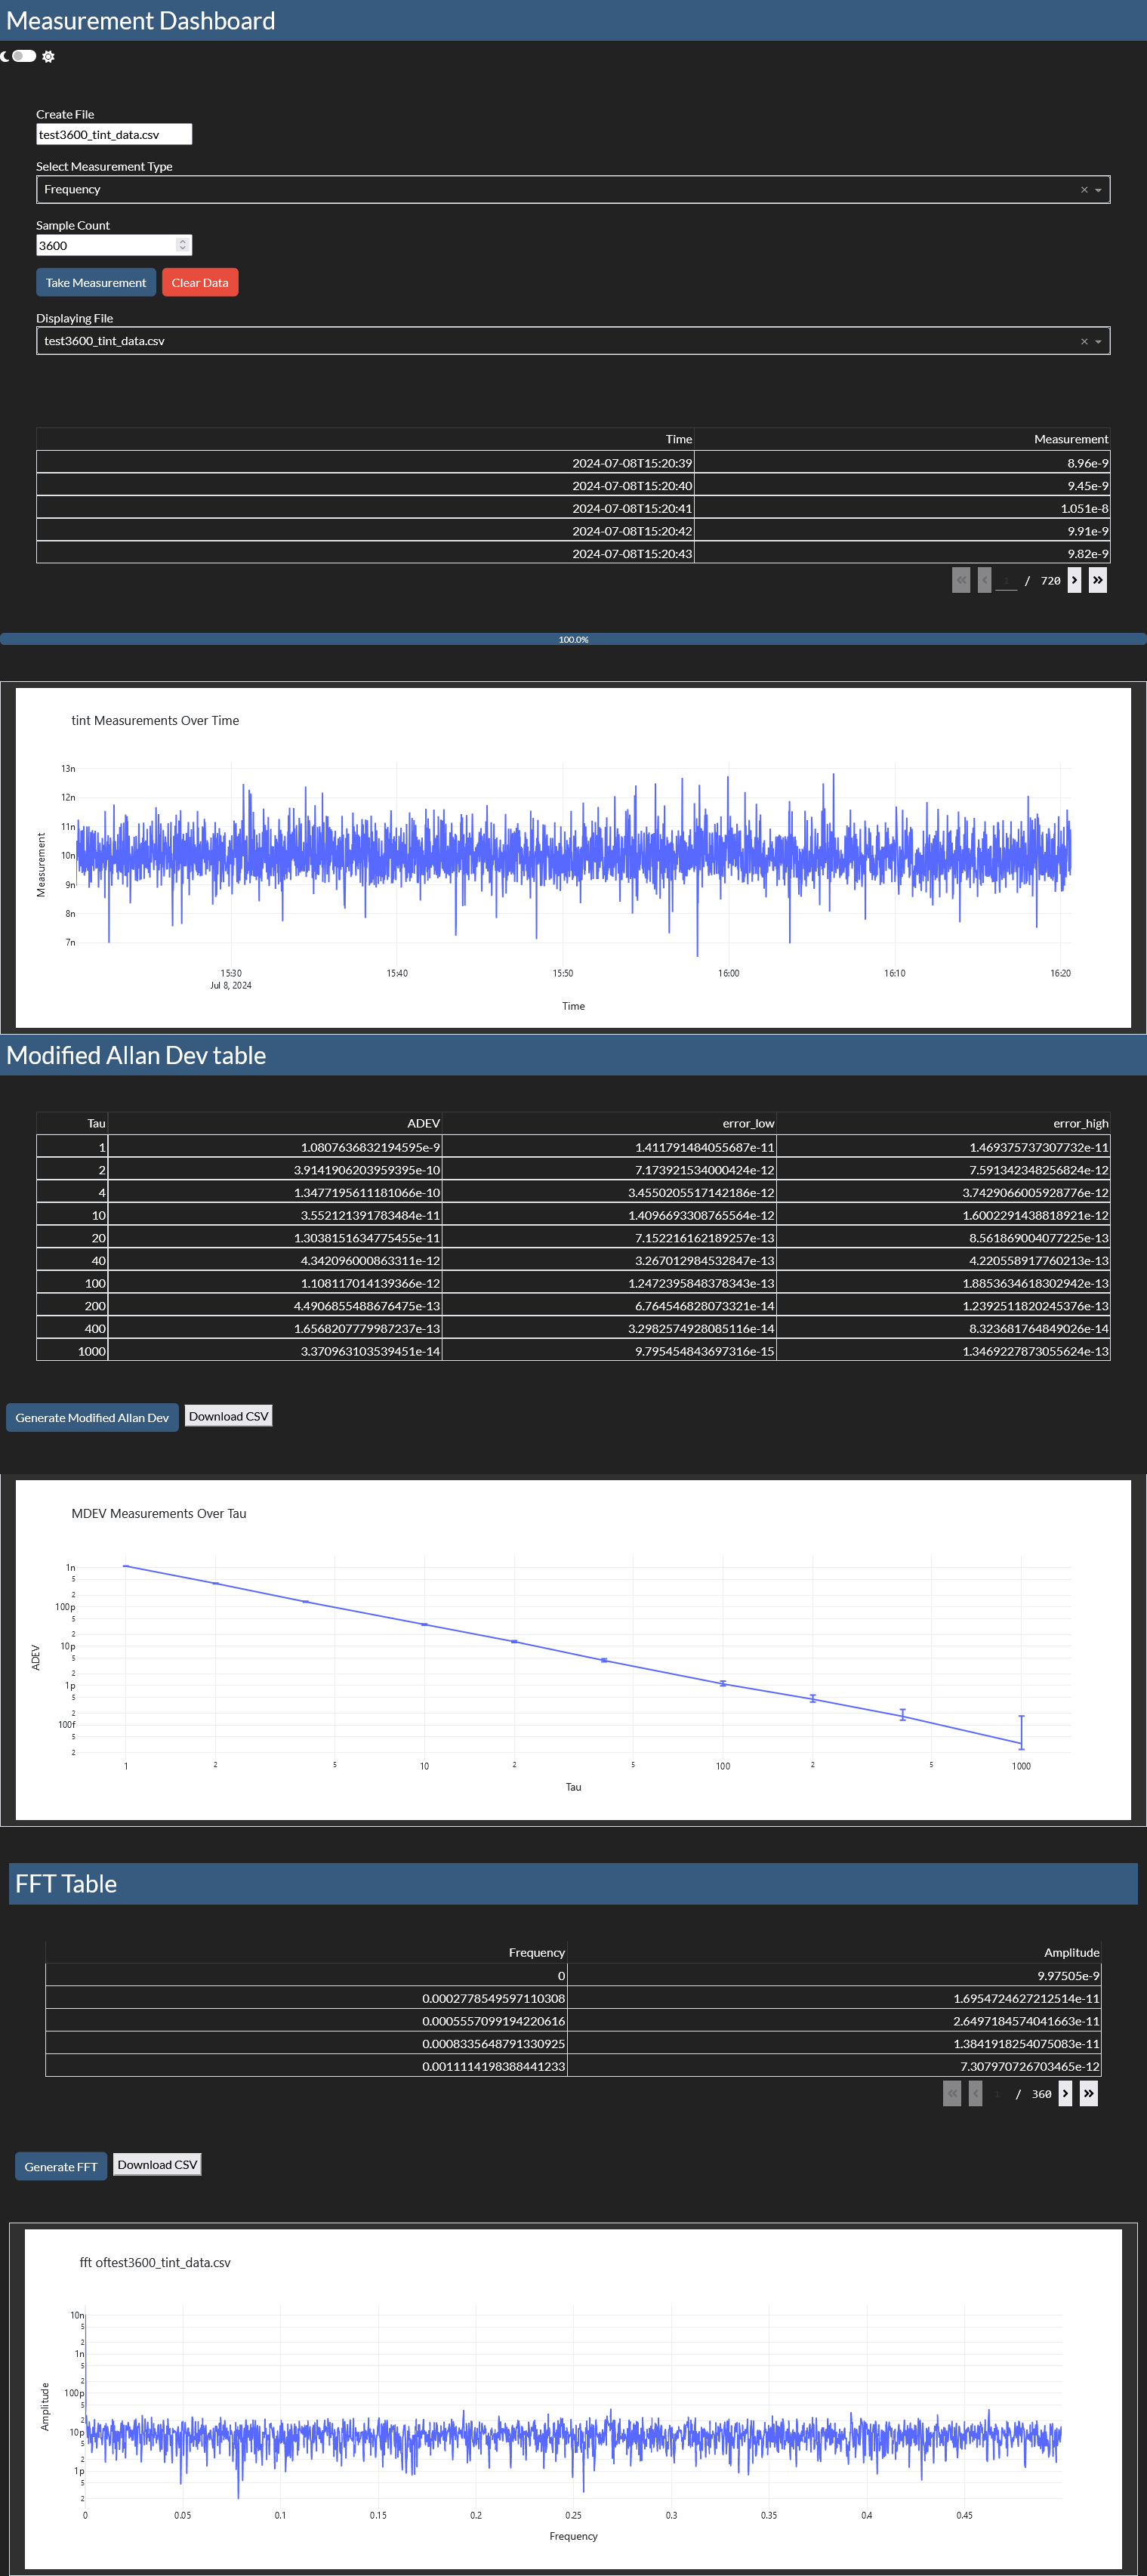Jump to last page of FFT table
Image resolution: width=1147 pixels, height=2576 pixels.
tap(1088, 2093)
